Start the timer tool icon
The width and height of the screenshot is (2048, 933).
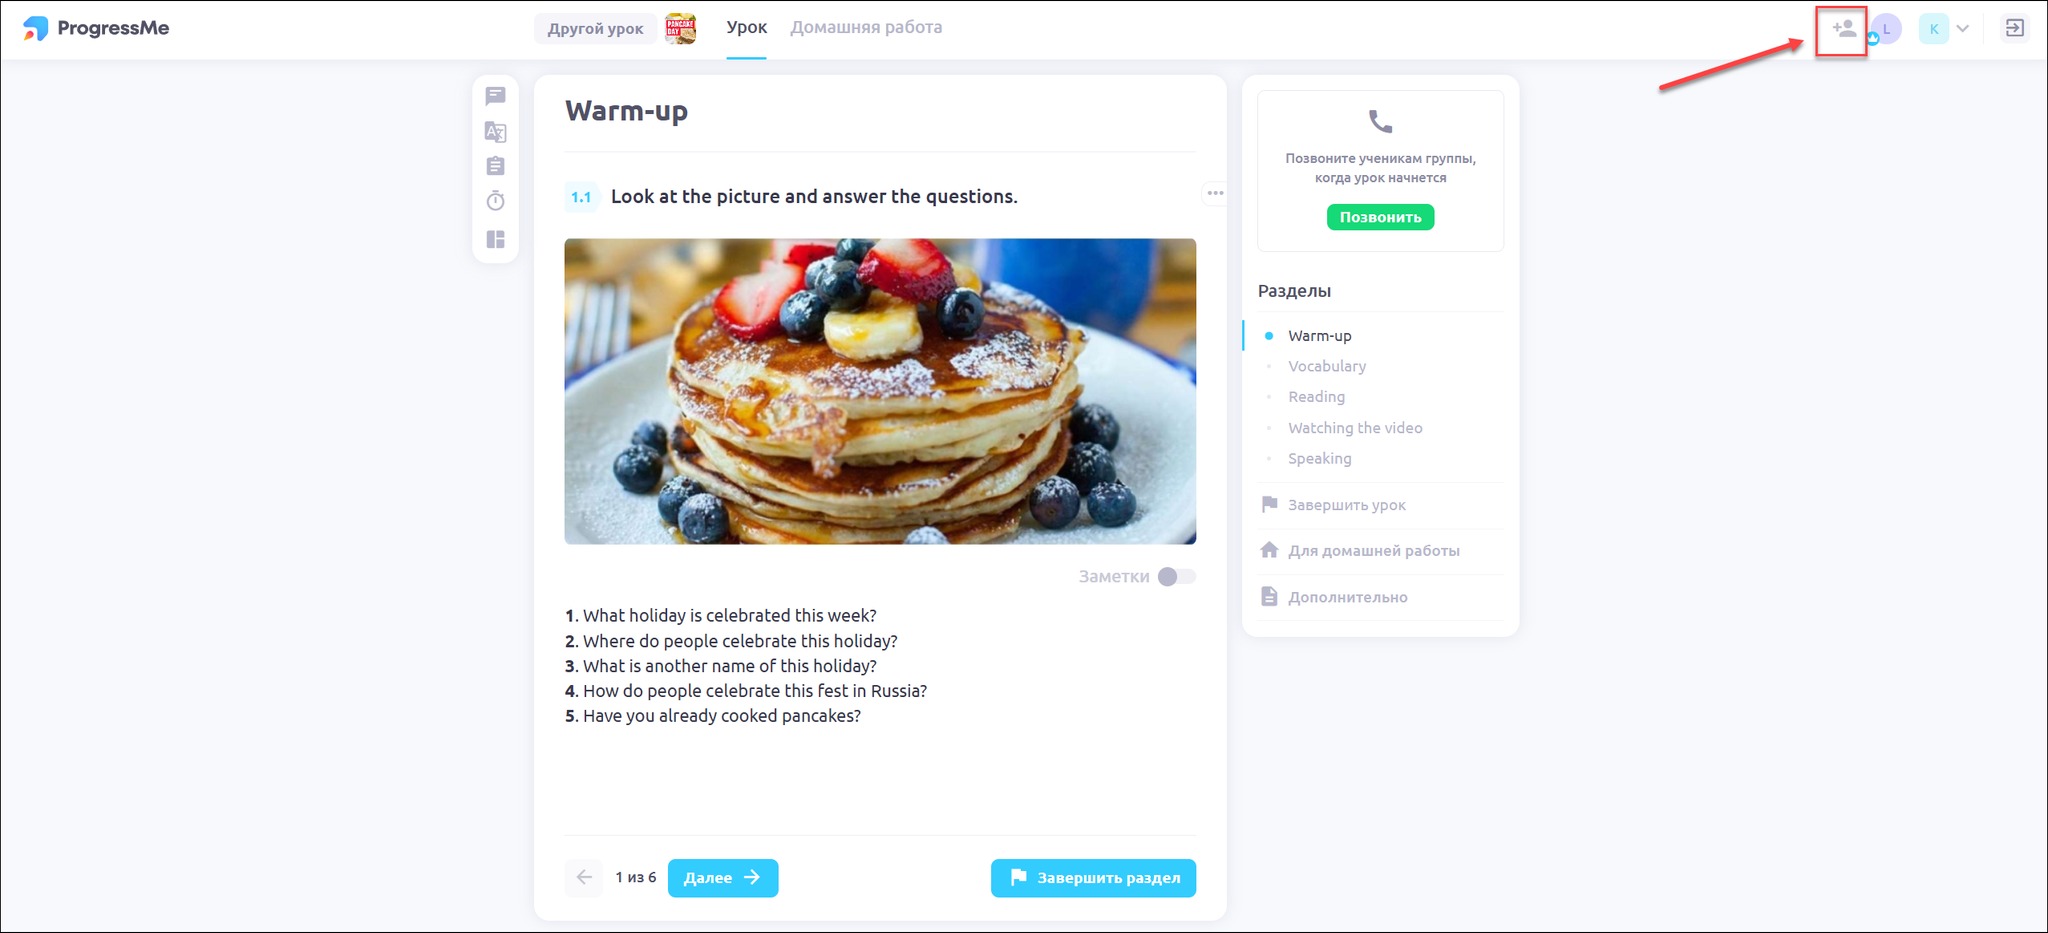(x=495, y=201)
